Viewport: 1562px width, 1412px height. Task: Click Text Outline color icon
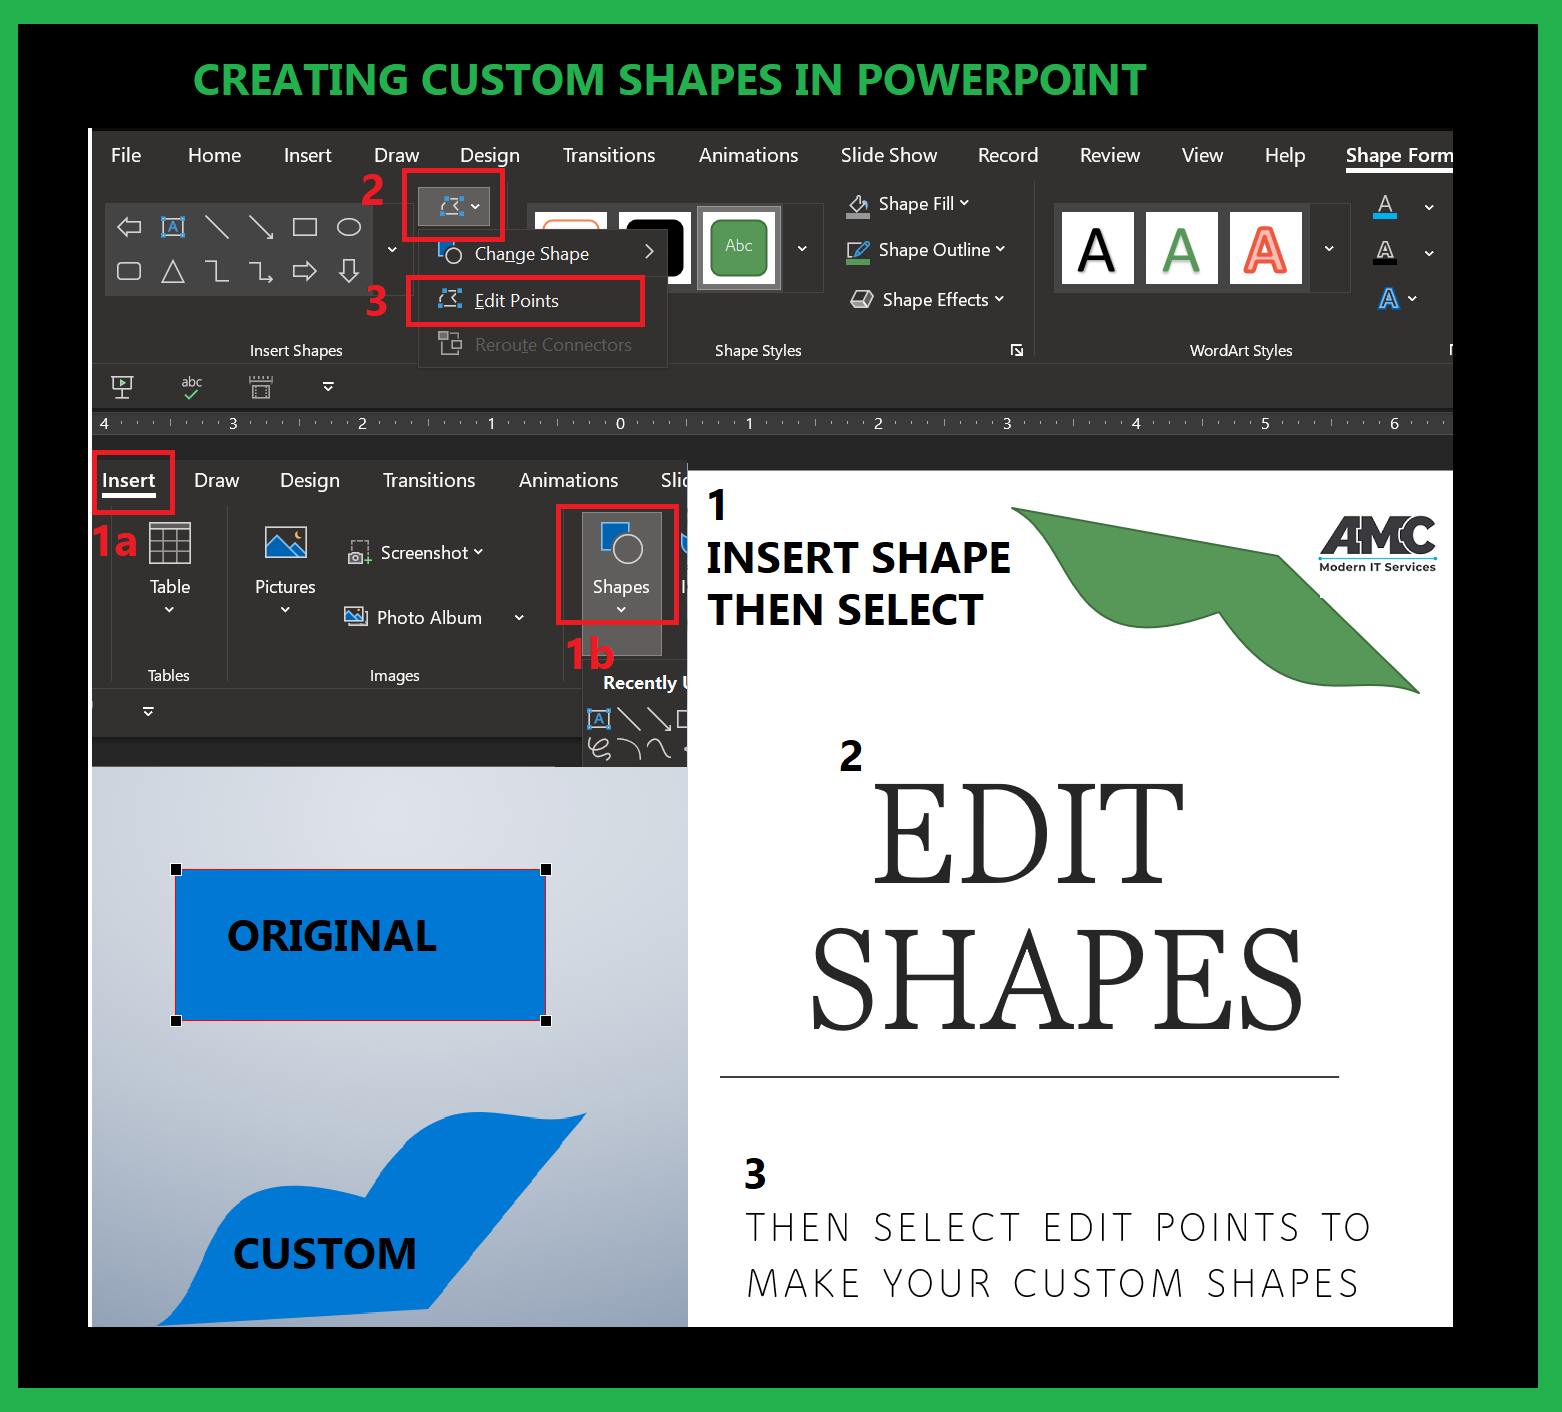(1385, 253)
